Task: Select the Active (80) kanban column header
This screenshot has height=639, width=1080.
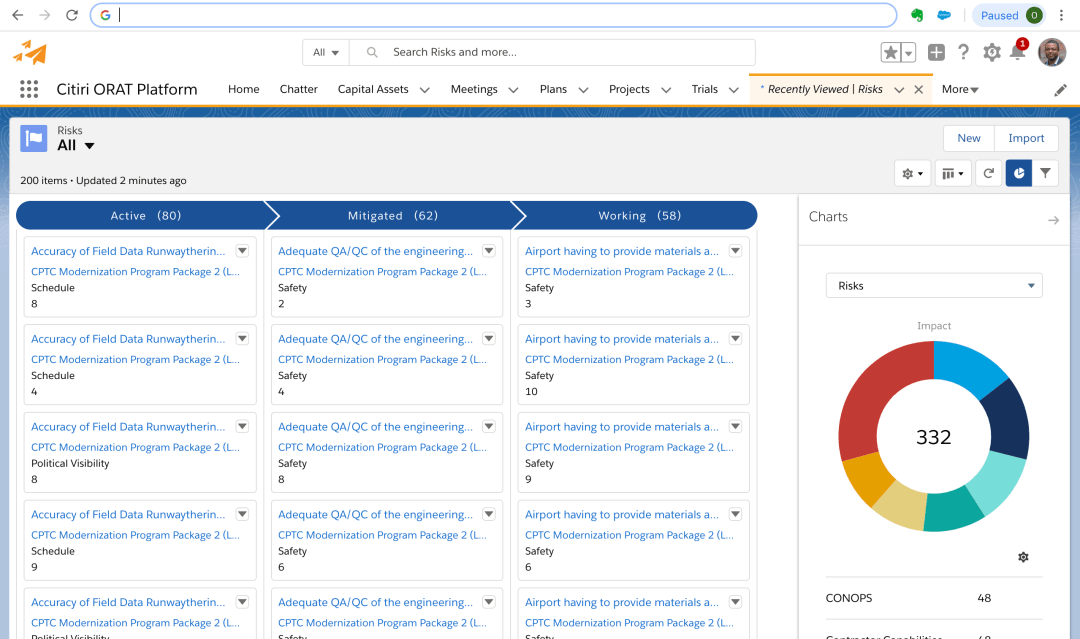Action: (145, 216)
